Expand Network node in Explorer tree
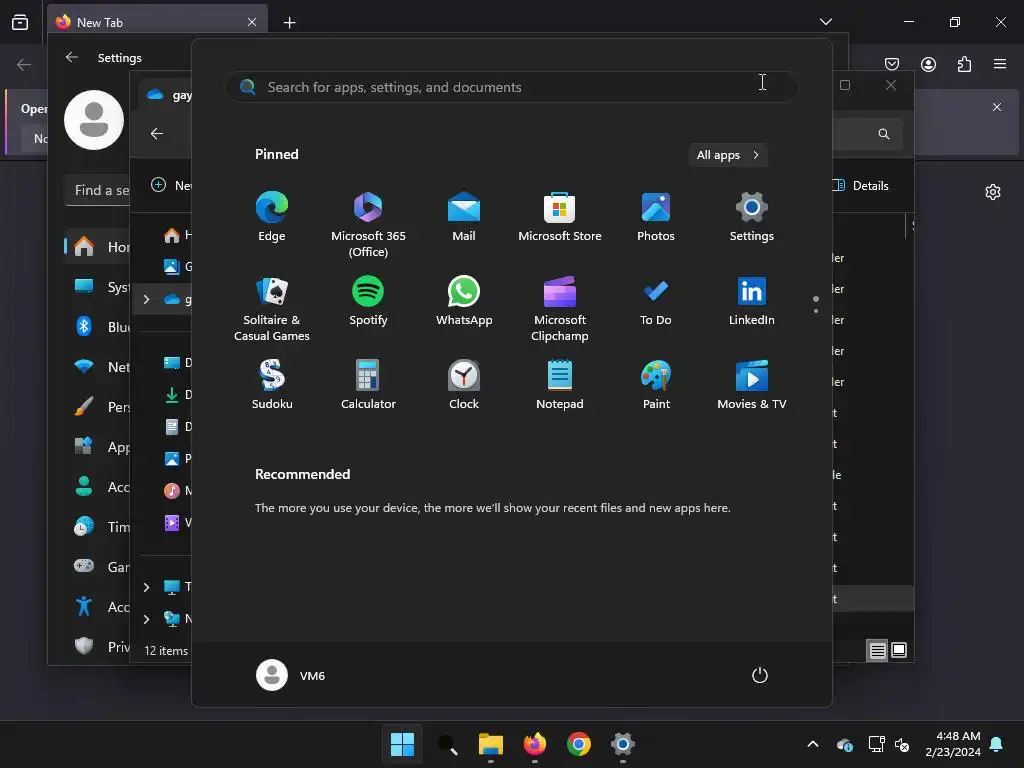Screen dimensions: 1024x768 [146, 618]
